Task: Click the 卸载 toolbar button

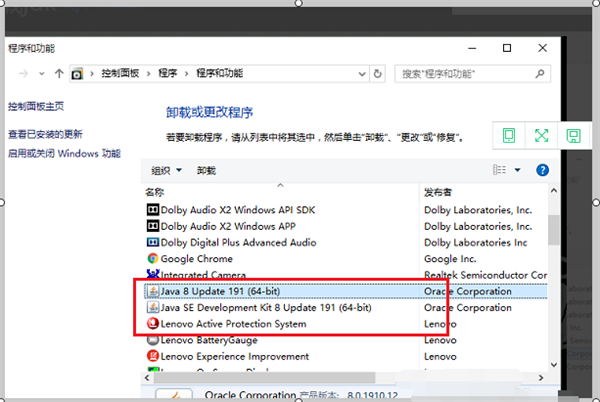Action: [206, 170]
